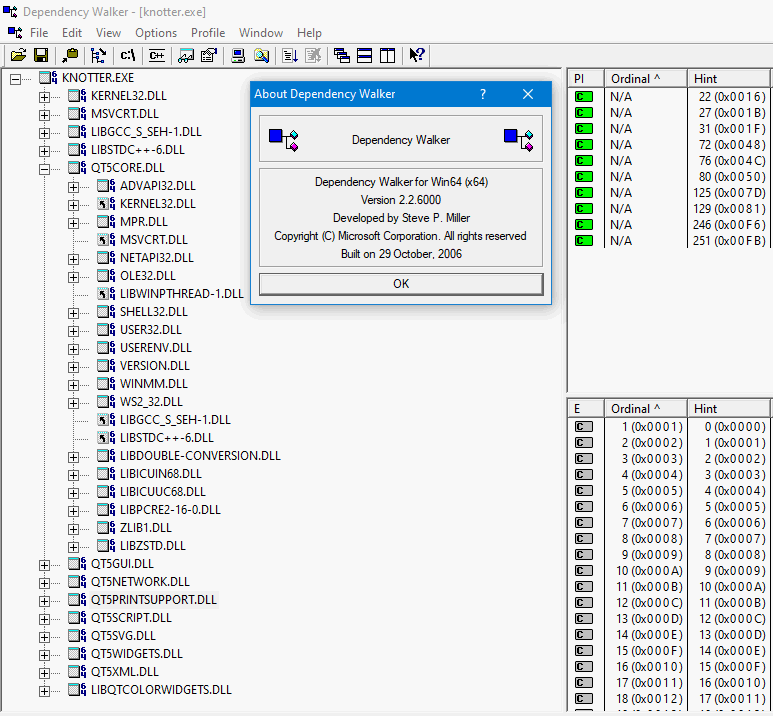Image resolution: width=773 pixels, height=716 pixels.
Task: Click green C icon in hint 22 row
Action: 584,97
